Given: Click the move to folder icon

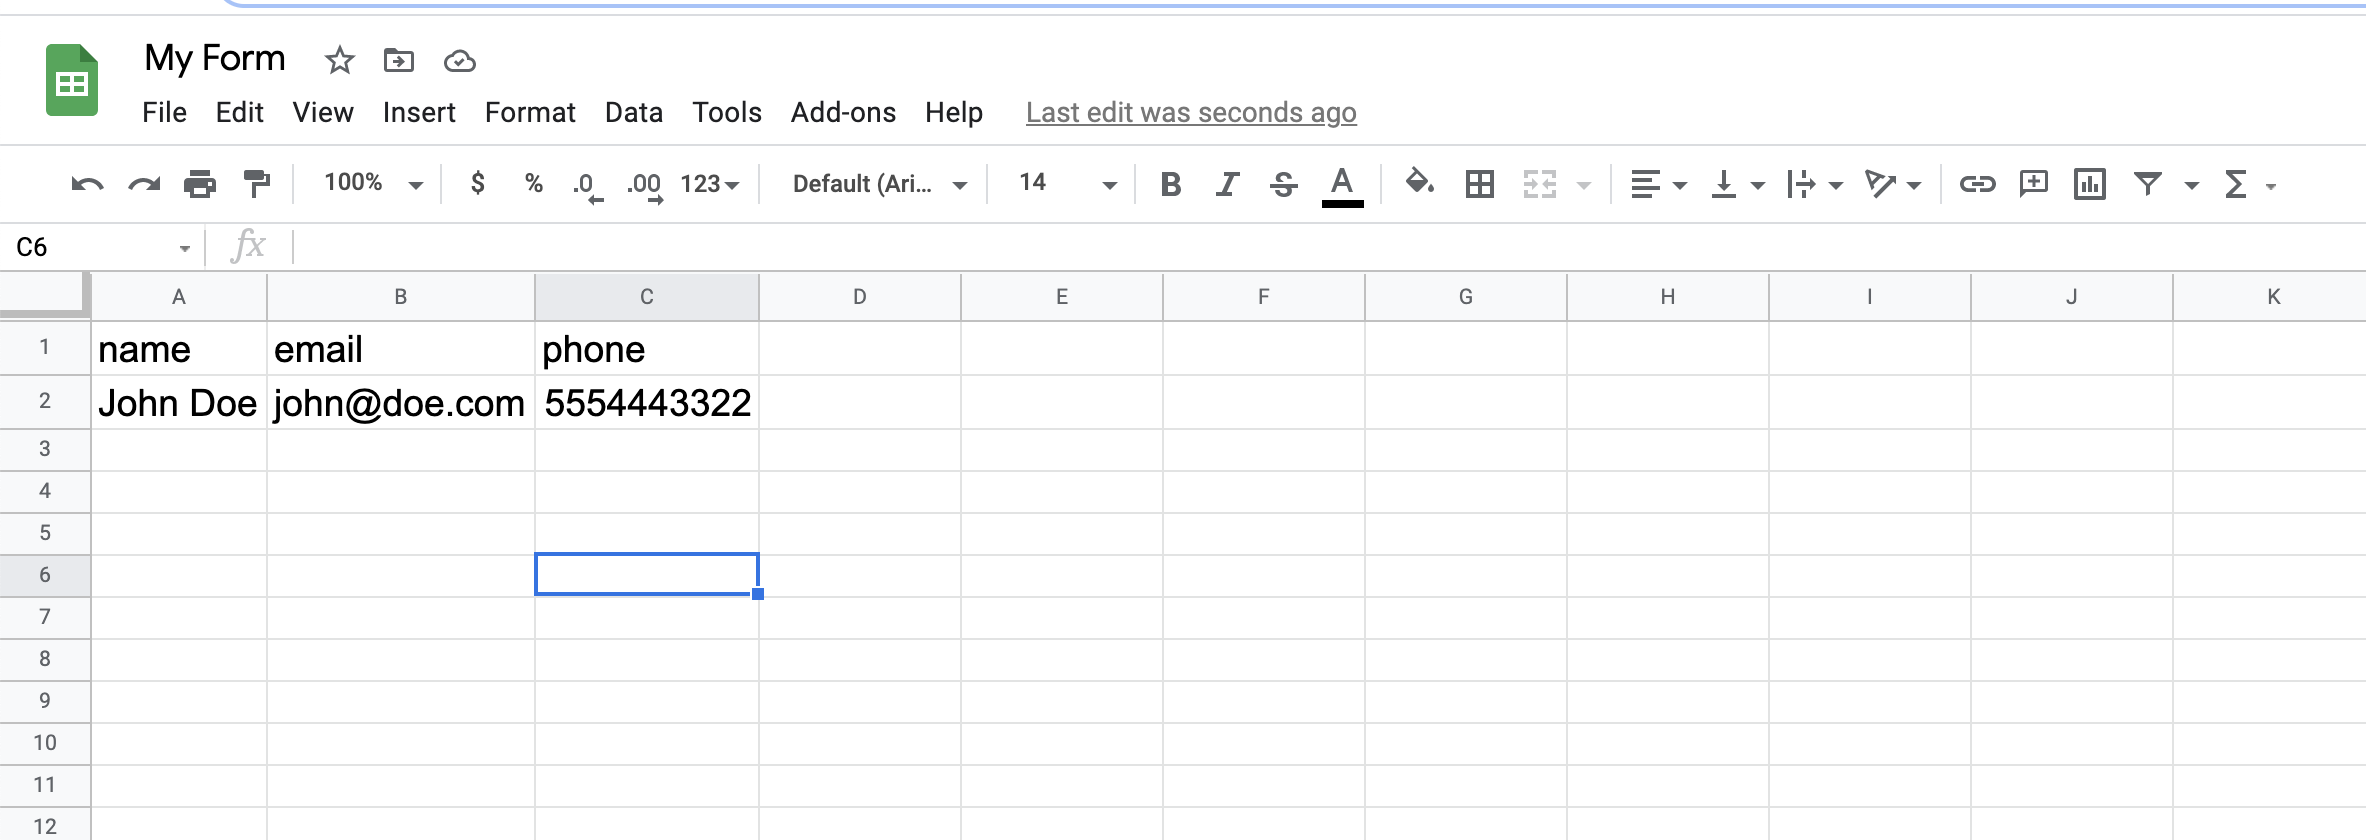Looking at the screenshot, I should 399,61.
